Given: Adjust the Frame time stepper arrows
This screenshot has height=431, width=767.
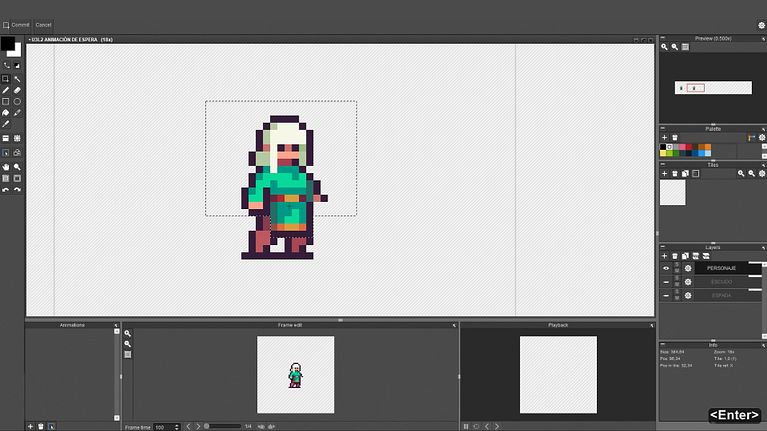Looking at the screenshot, I should coord(175,427).
